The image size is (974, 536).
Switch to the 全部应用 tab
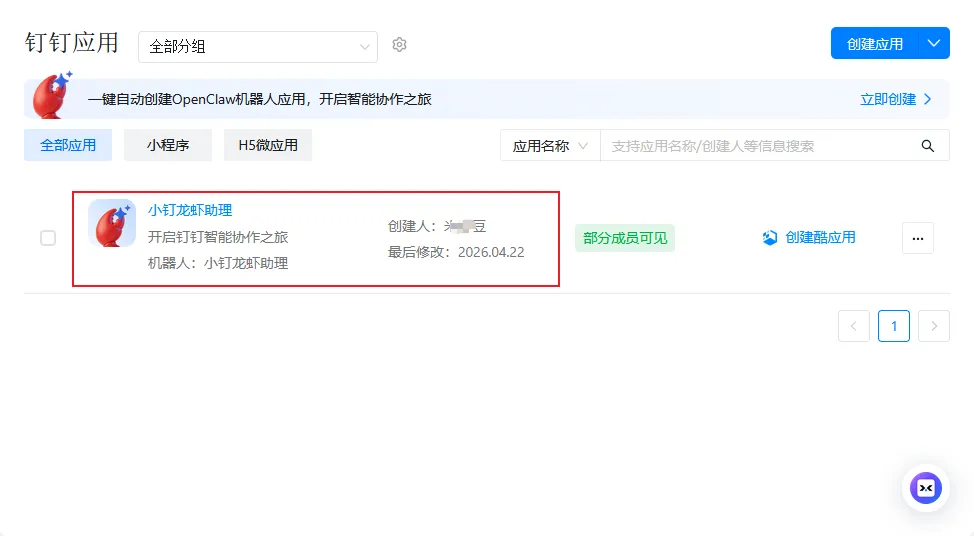pyautogui.click(x=68, y=145)
